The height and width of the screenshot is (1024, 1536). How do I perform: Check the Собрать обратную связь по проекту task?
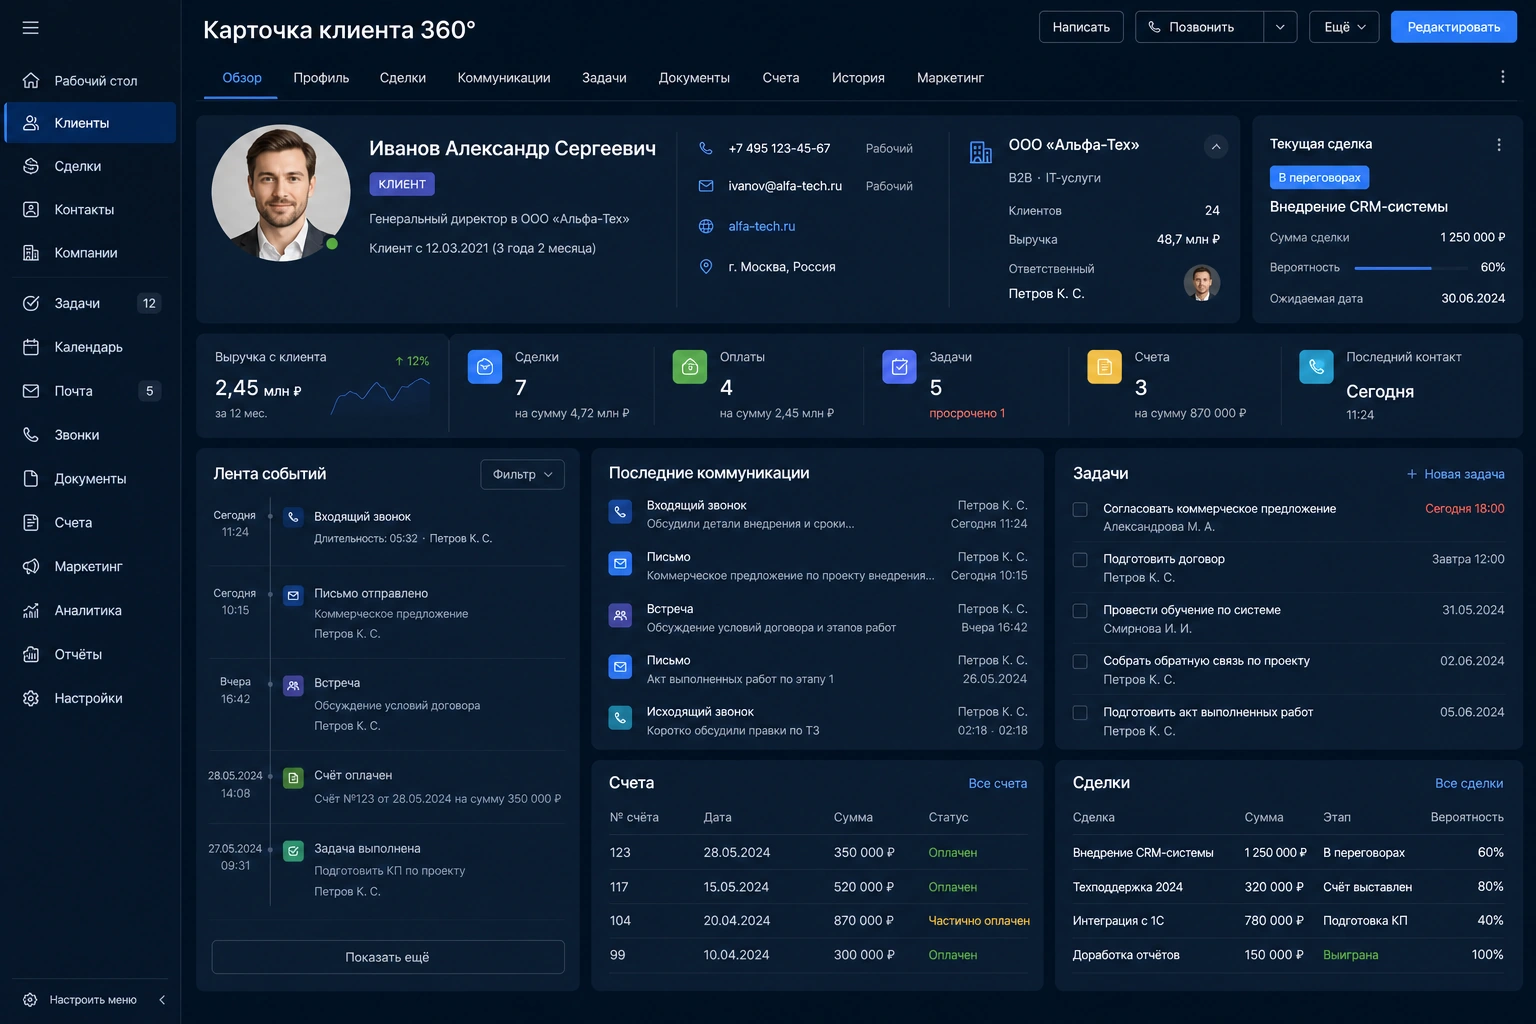point(1080,662)
